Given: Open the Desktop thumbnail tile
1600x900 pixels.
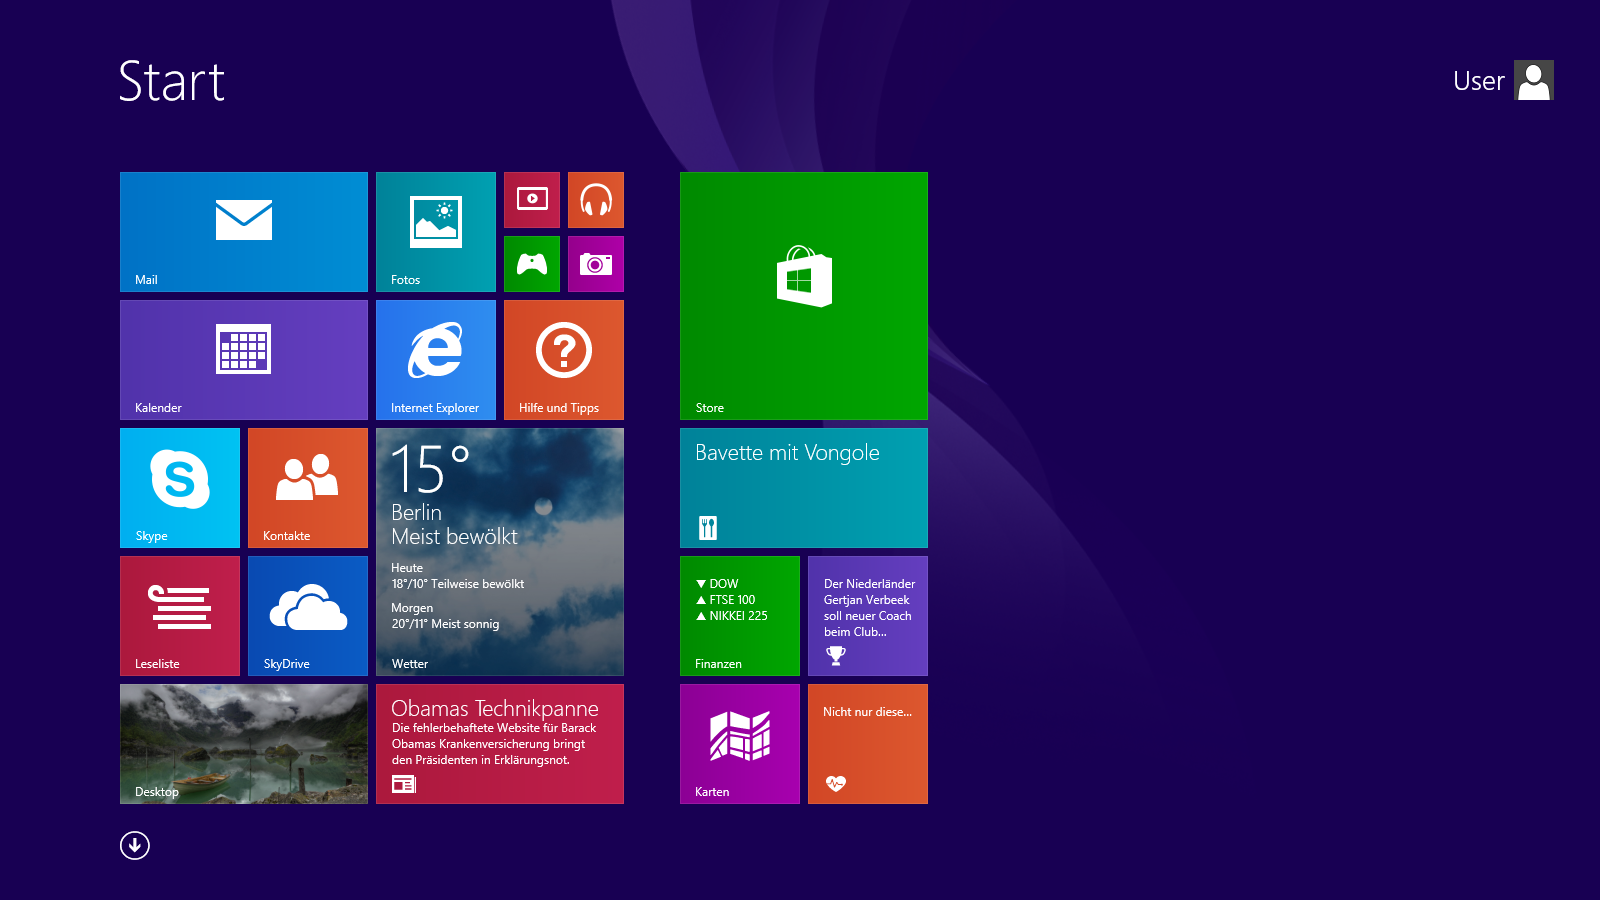Looking at the screenshot, I should 244,744.
